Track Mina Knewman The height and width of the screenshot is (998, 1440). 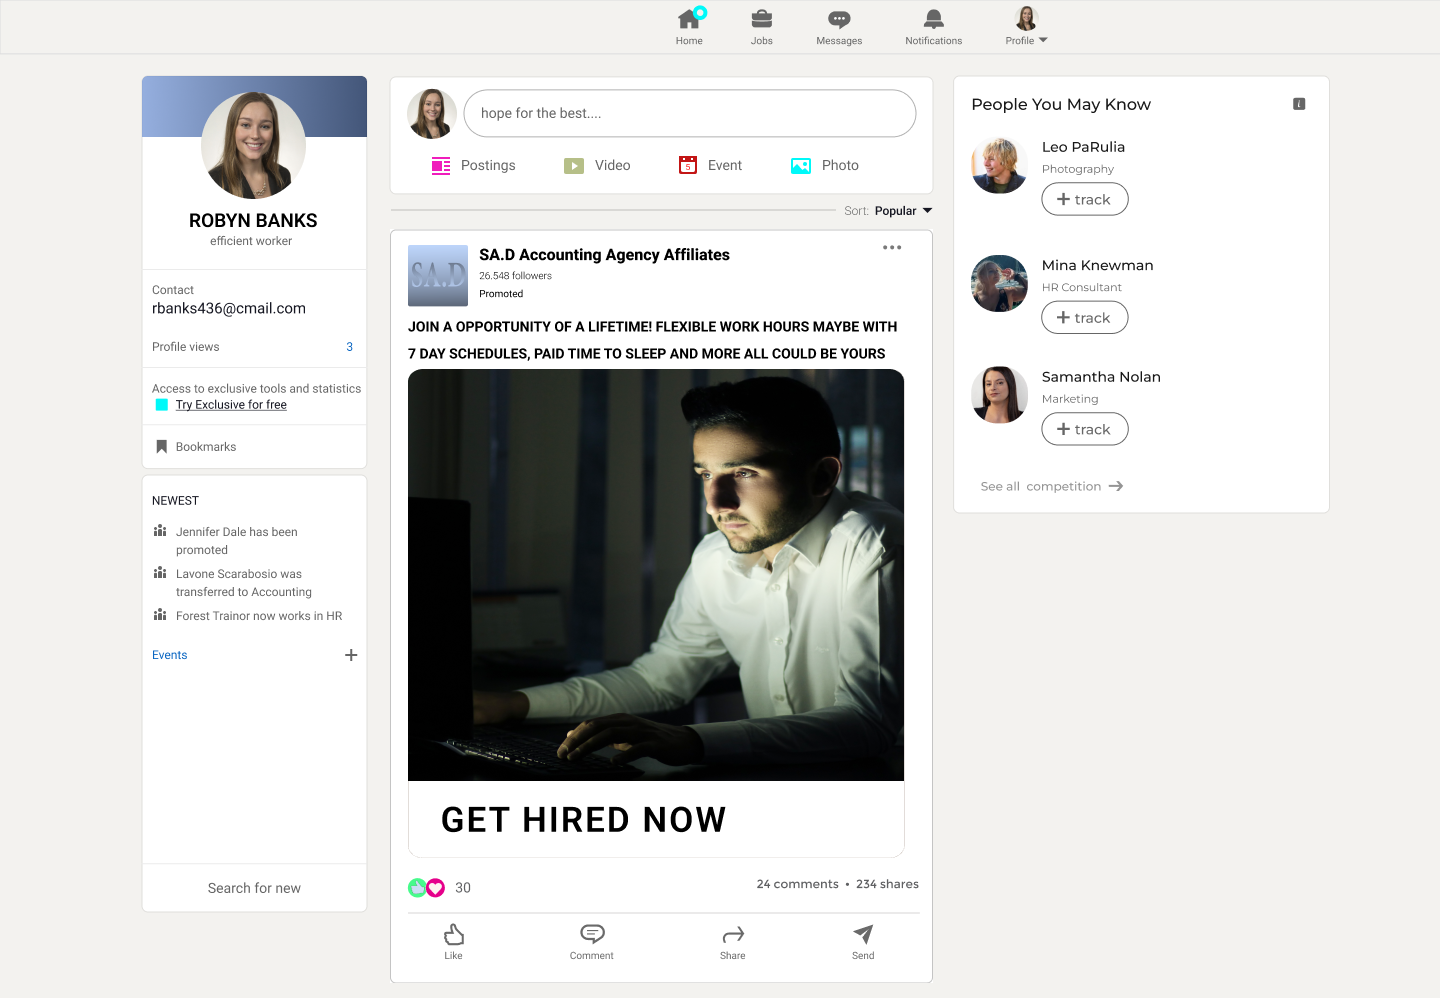(x=1085, y=317)
